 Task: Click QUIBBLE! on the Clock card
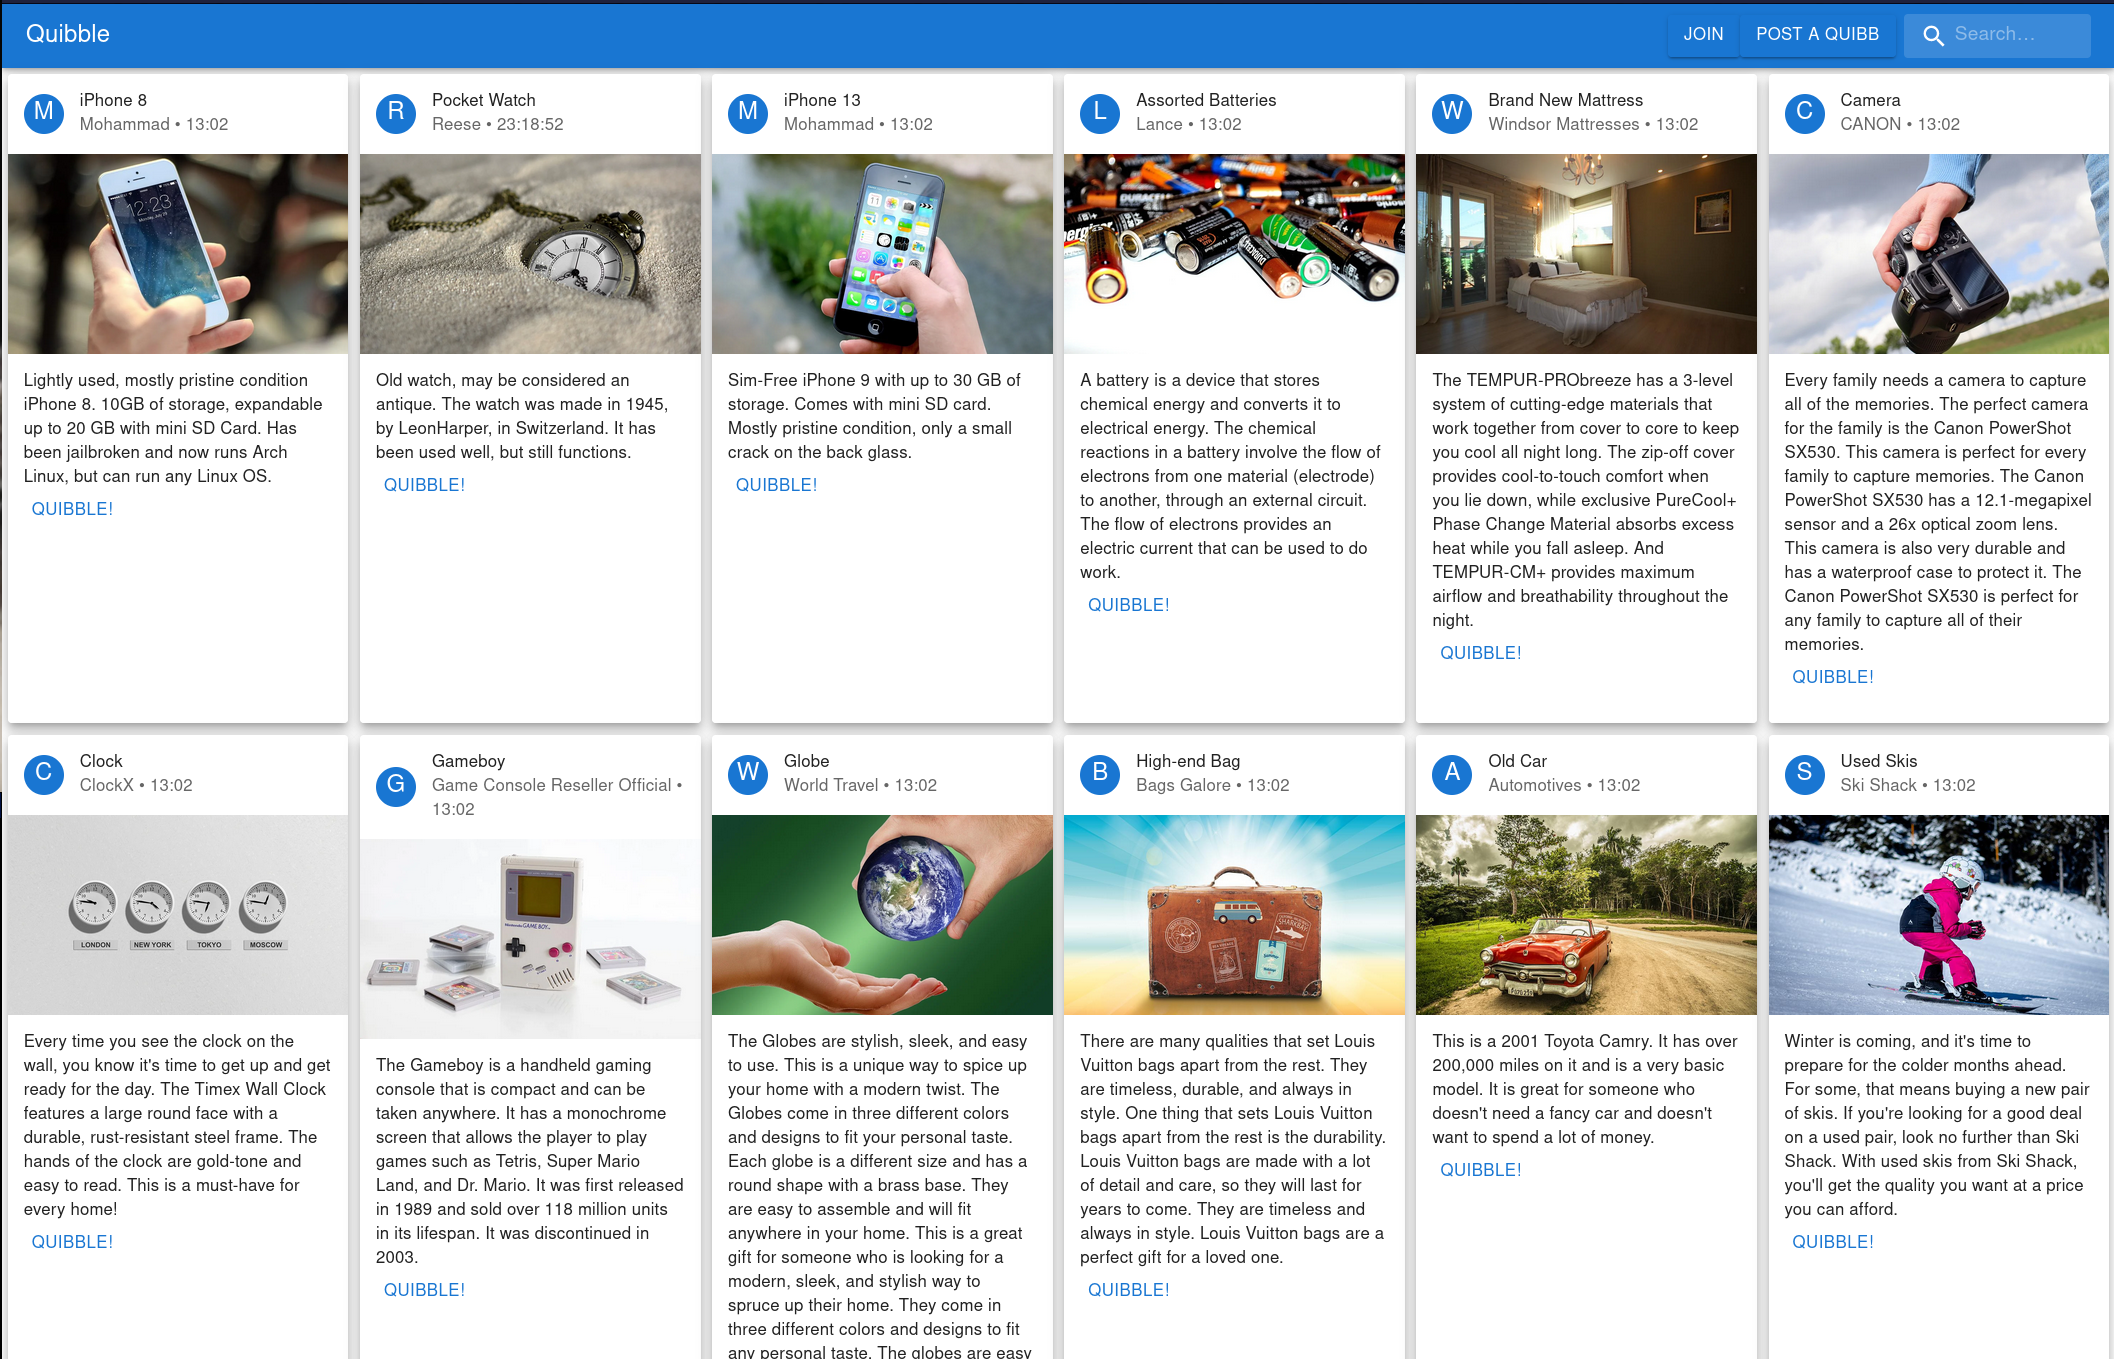72,1242
